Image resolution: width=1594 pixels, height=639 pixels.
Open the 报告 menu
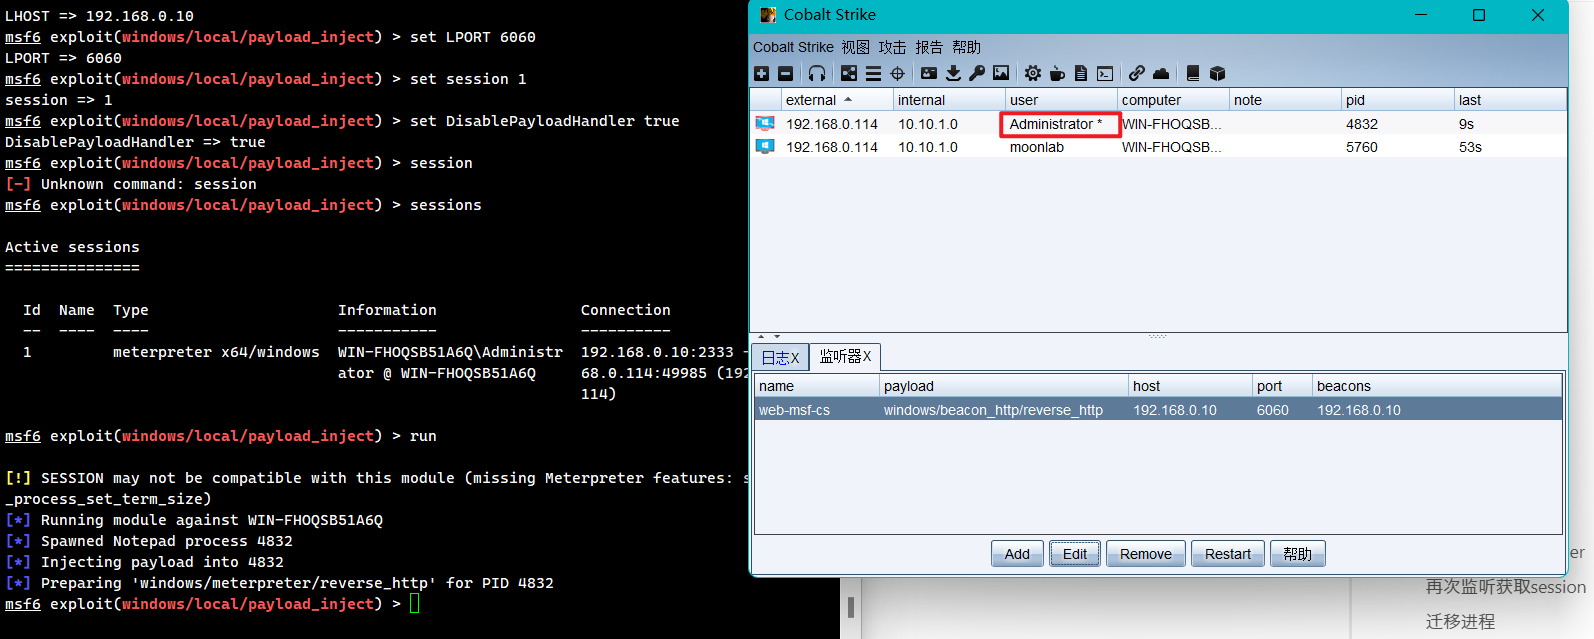[x=929, y=47]
